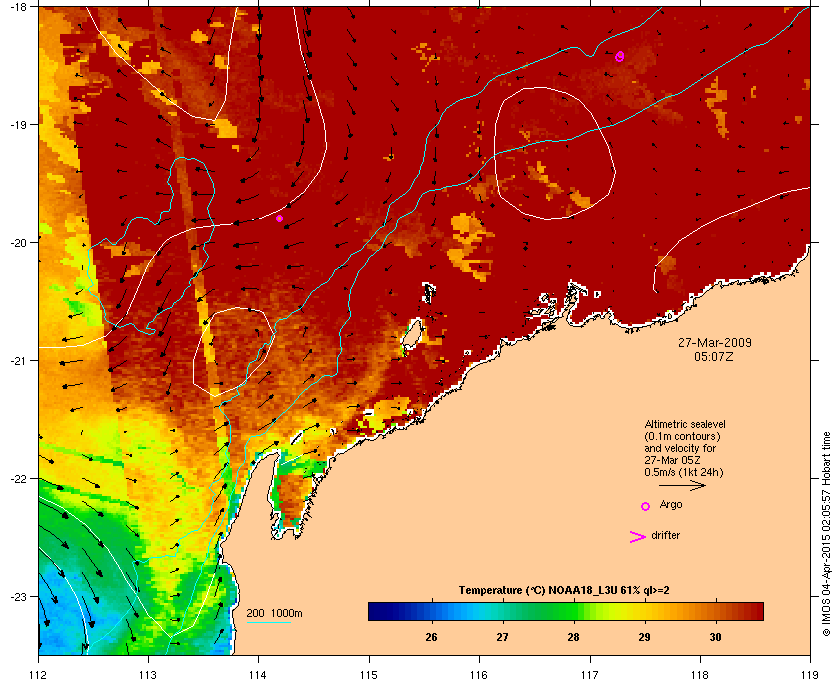Click the longitude axis label 117
Viewport: 840px width, 680px height.
[x=590, y=674]
